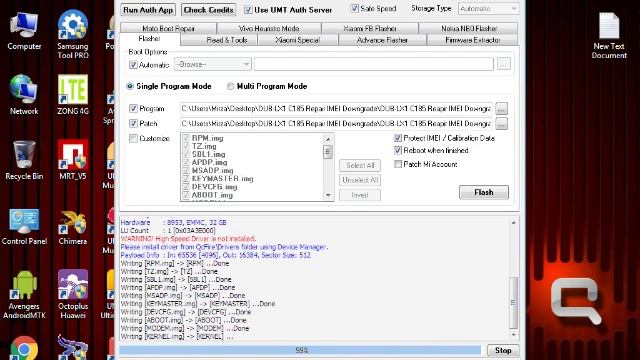Screen dimensions: 640x360
Task: Click log panel scroll up arrow
Action: 513,223
